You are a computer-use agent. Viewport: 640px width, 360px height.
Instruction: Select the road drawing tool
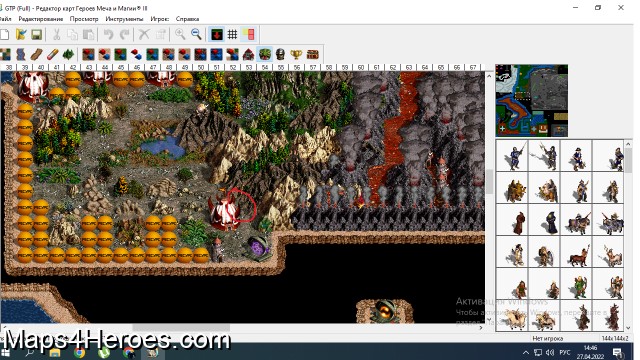[37, 54]
